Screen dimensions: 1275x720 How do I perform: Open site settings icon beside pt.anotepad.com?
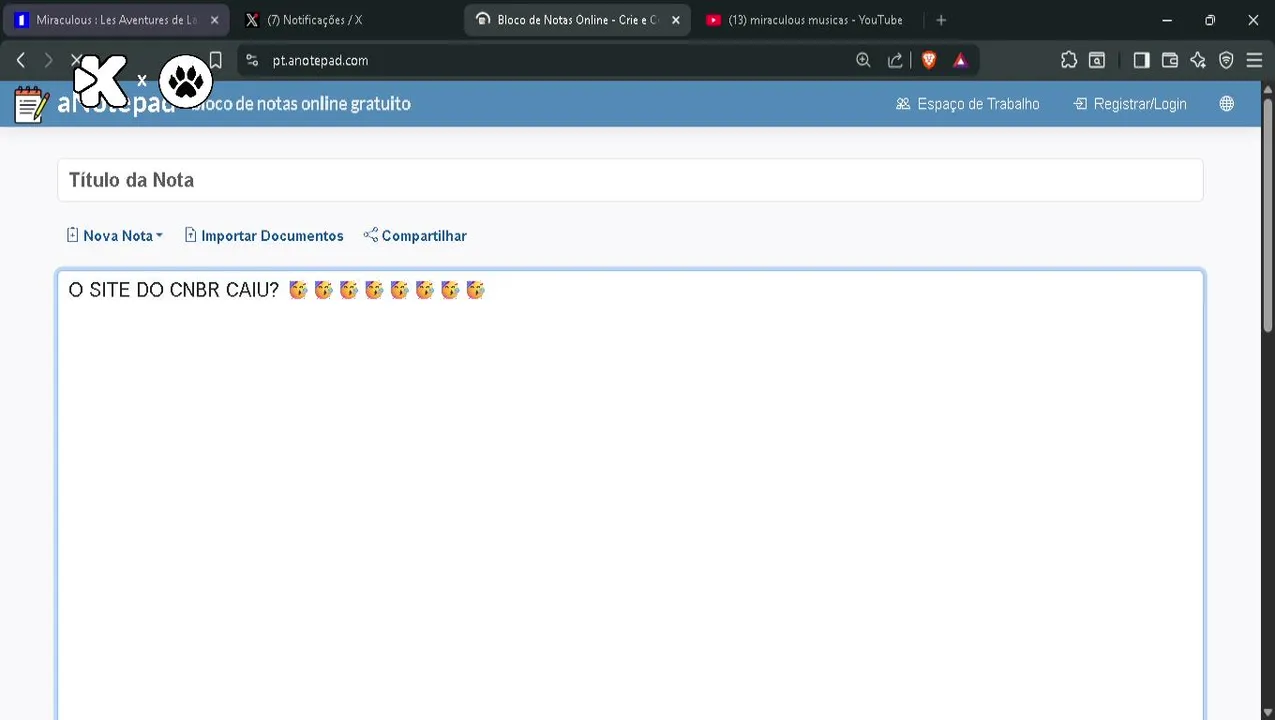pyautogui.click(x=252, y=61)
